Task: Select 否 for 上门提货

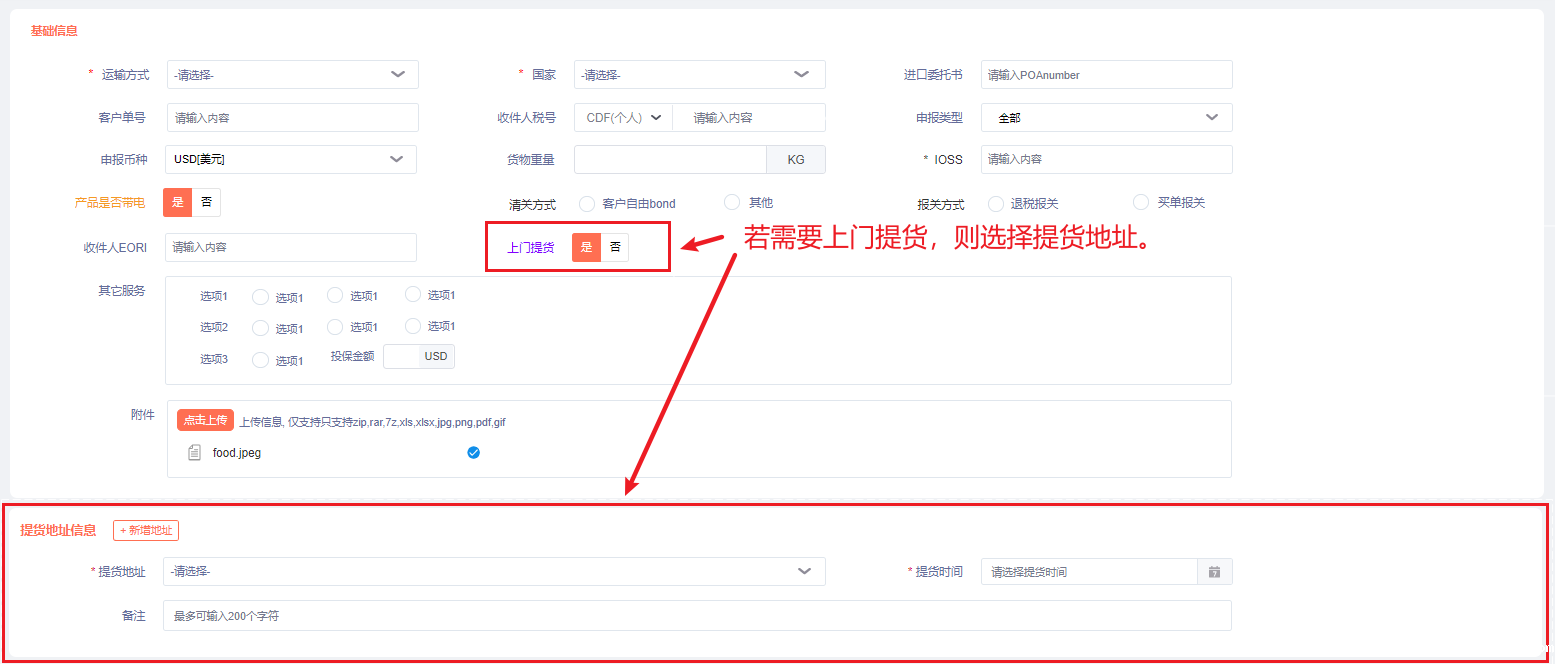Action: (615, 247)
